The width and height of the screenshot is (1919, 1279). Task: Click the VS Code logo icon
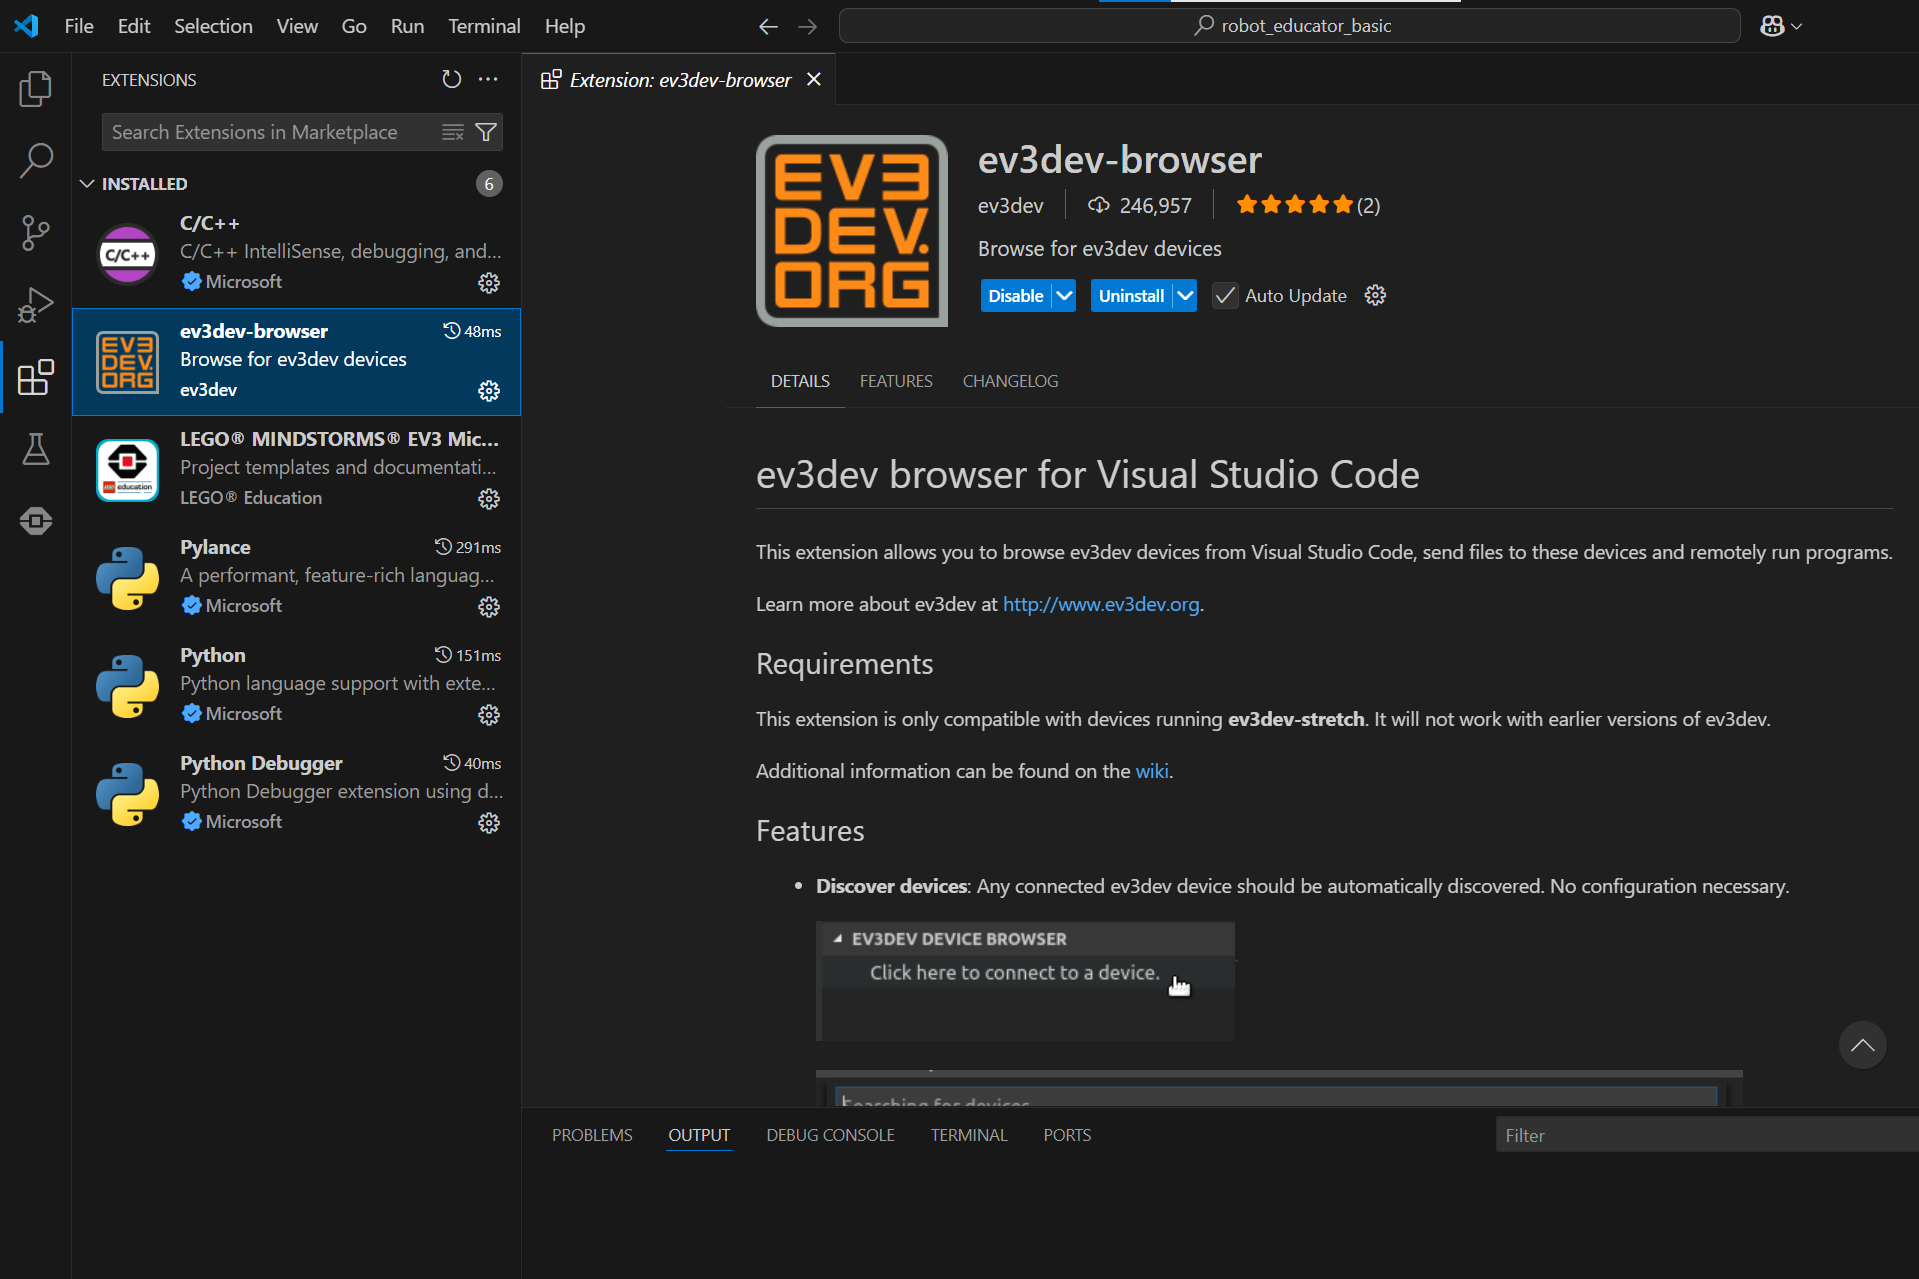pos(27,26)
